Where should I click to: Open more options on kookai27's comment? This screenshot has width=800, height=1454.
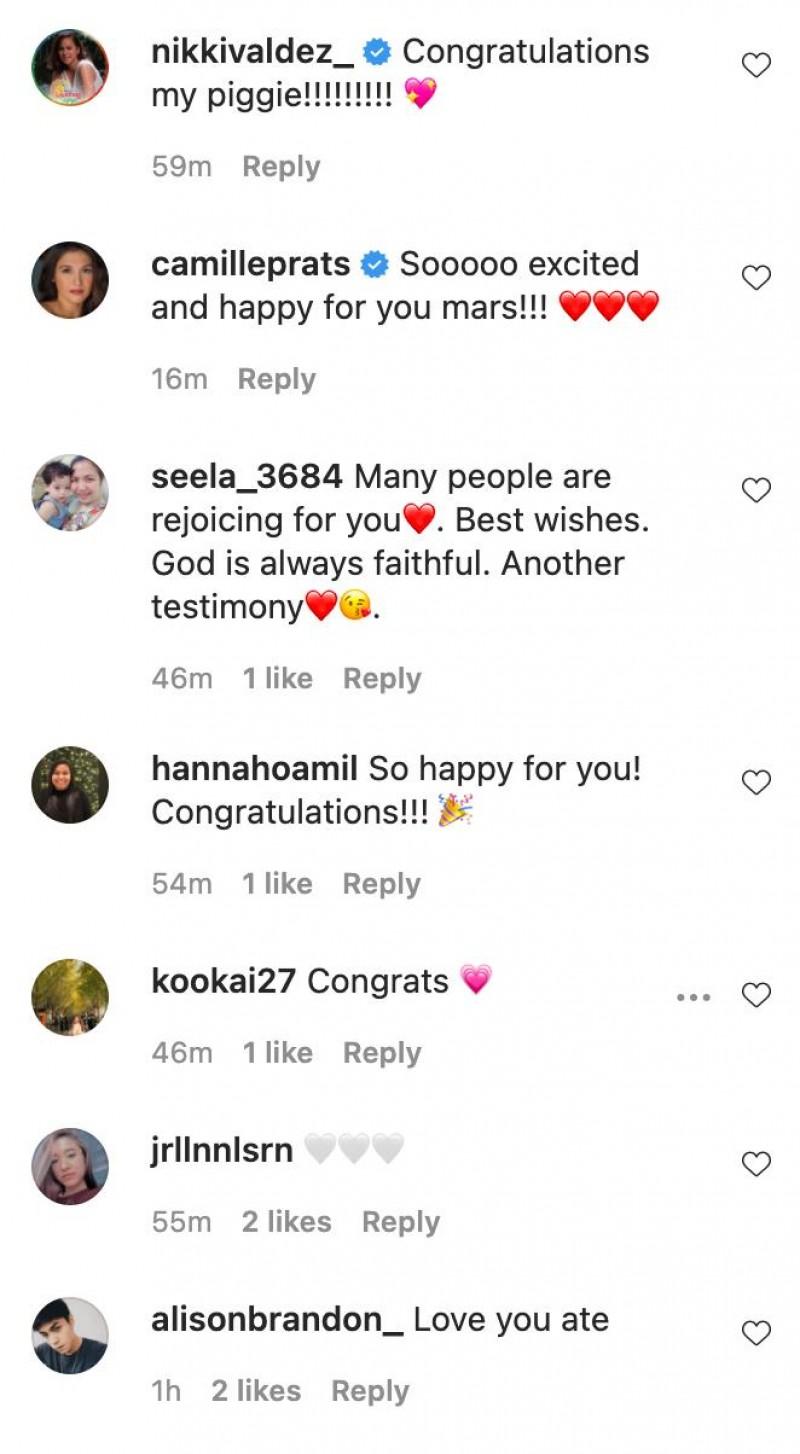[693, 997]
